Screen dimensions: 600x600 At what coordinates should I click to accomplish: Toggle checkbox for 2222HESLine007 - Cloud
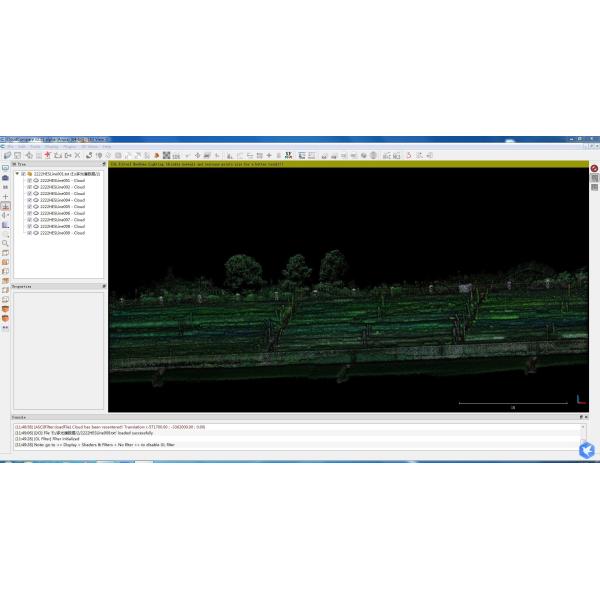coord(29,220)
